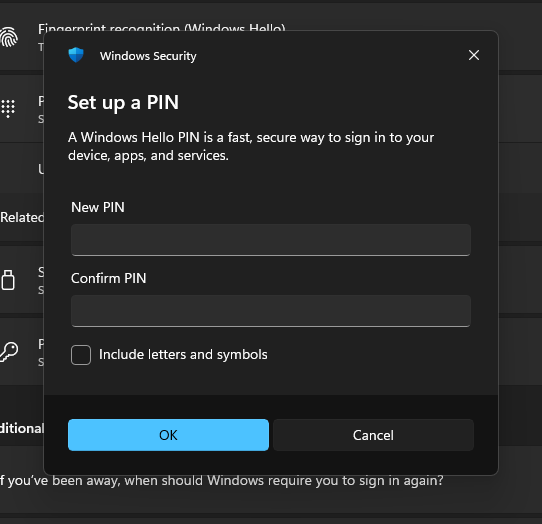Click the Windows Security shield icon

tap(76, 55)
